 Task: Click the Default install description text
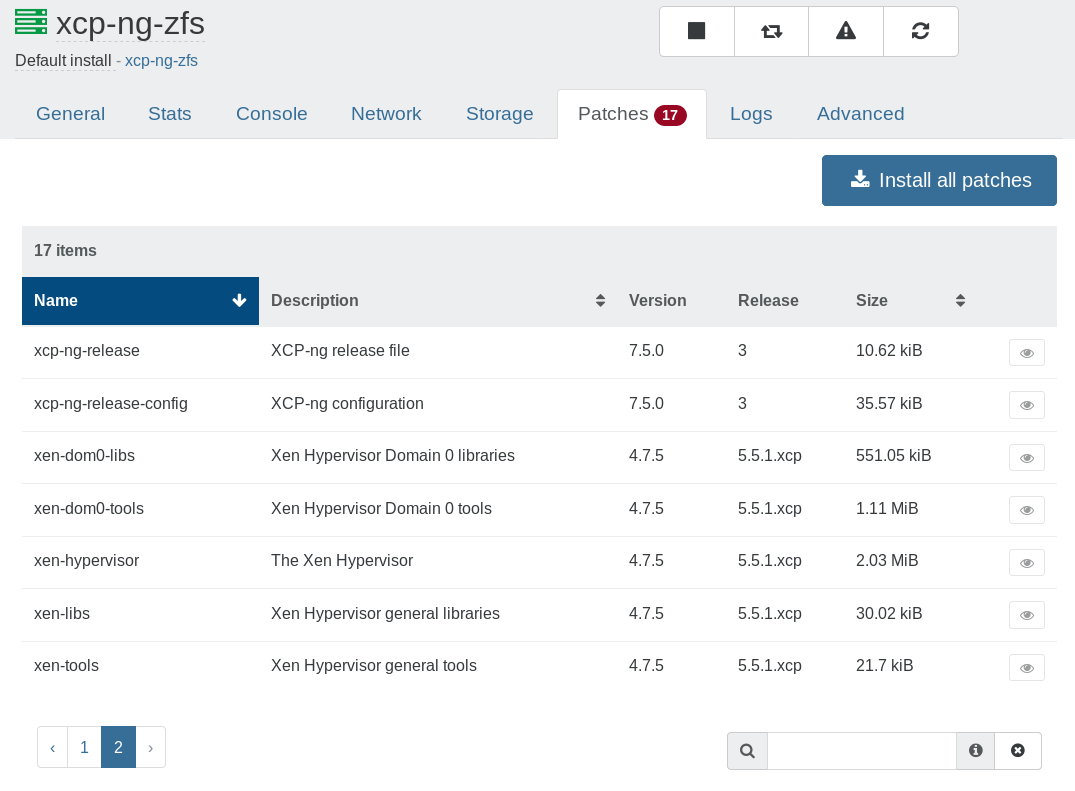coord(63,60)
